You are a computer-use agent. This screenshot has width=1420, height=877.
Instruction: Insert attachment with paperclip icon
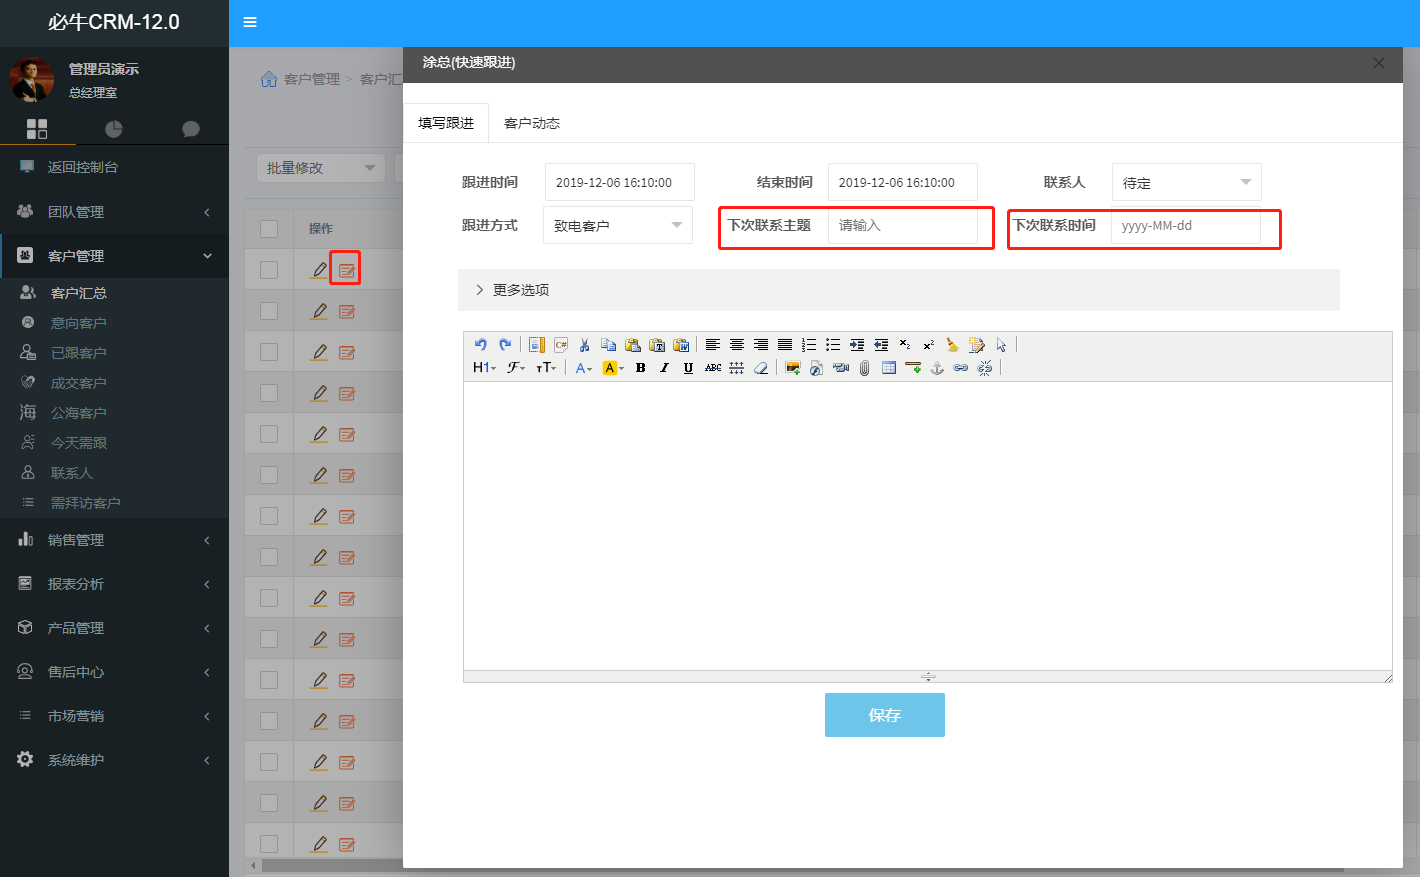click(865, 368)
